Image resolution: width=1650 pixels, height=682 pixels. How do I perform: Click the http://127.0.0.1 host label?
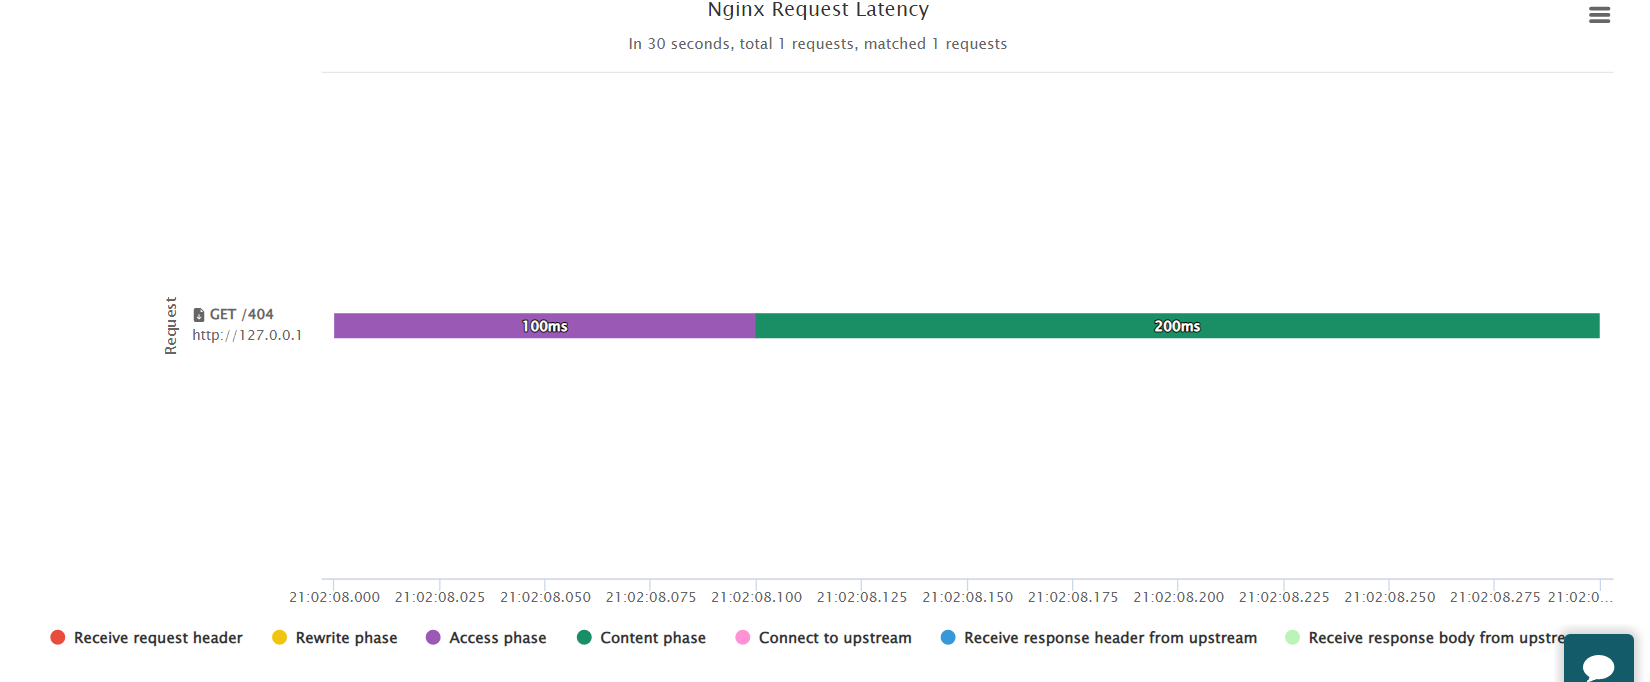coord(247,335)
